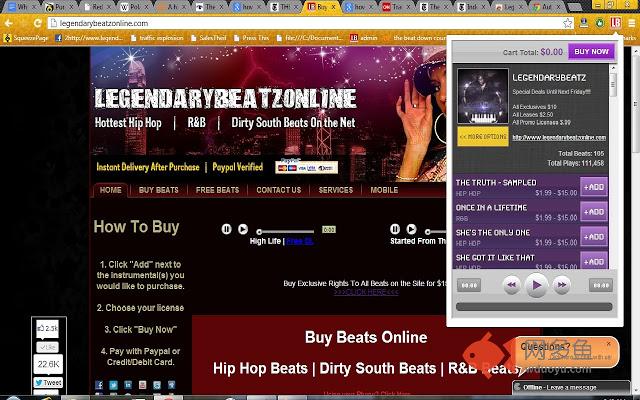Viewport: 640px width, 400px height.
Task: Click the green circular extension icon
Action: [600, 23]
